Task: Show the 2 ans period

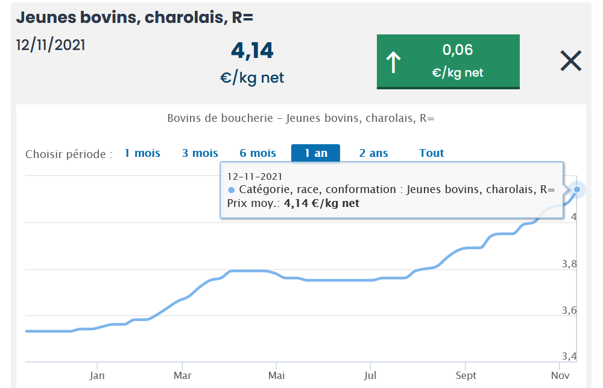Action: 373,153
